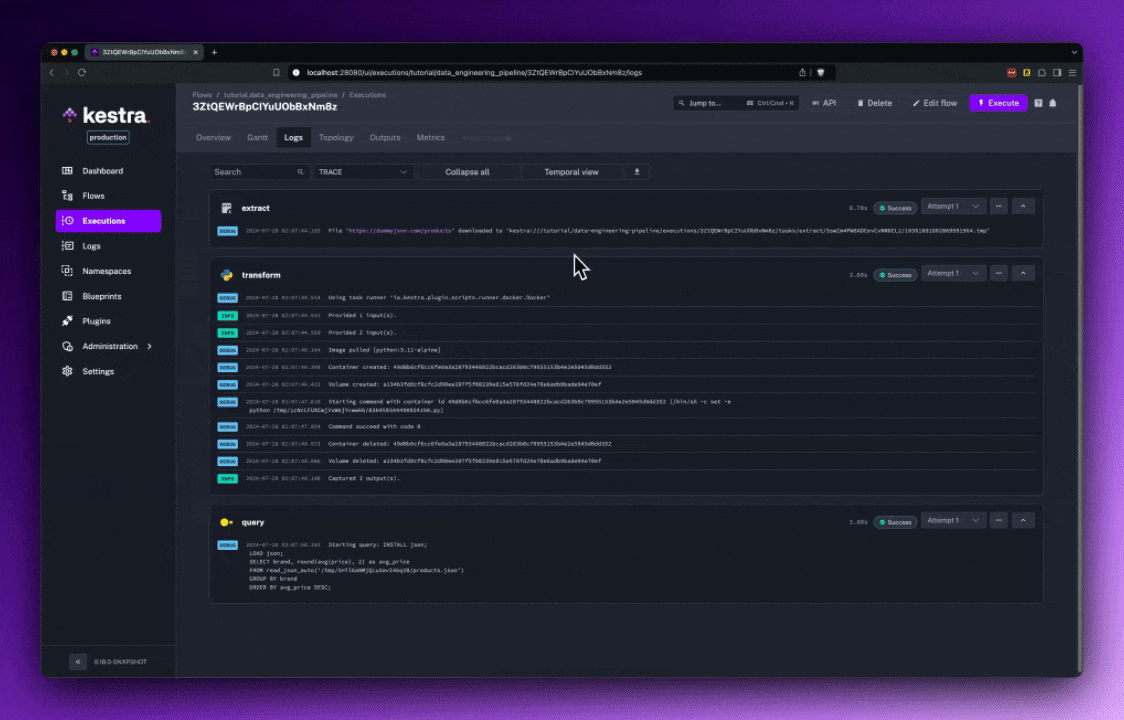The width and height of the screenshot is (1124, 720).
Task: Open the Dashboard sidebar icon
Action: click(x=68, y=171)
